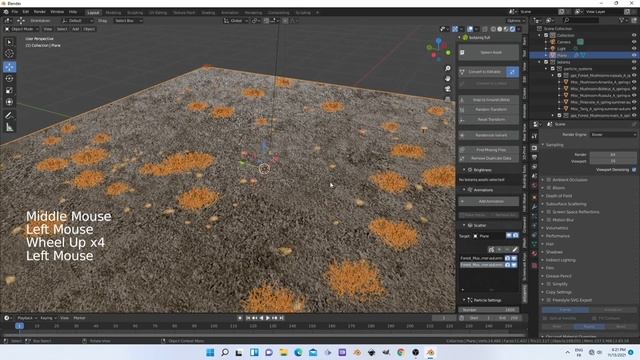
Task: Open Windows Start menu on taskbar
Action: point(210,352)
